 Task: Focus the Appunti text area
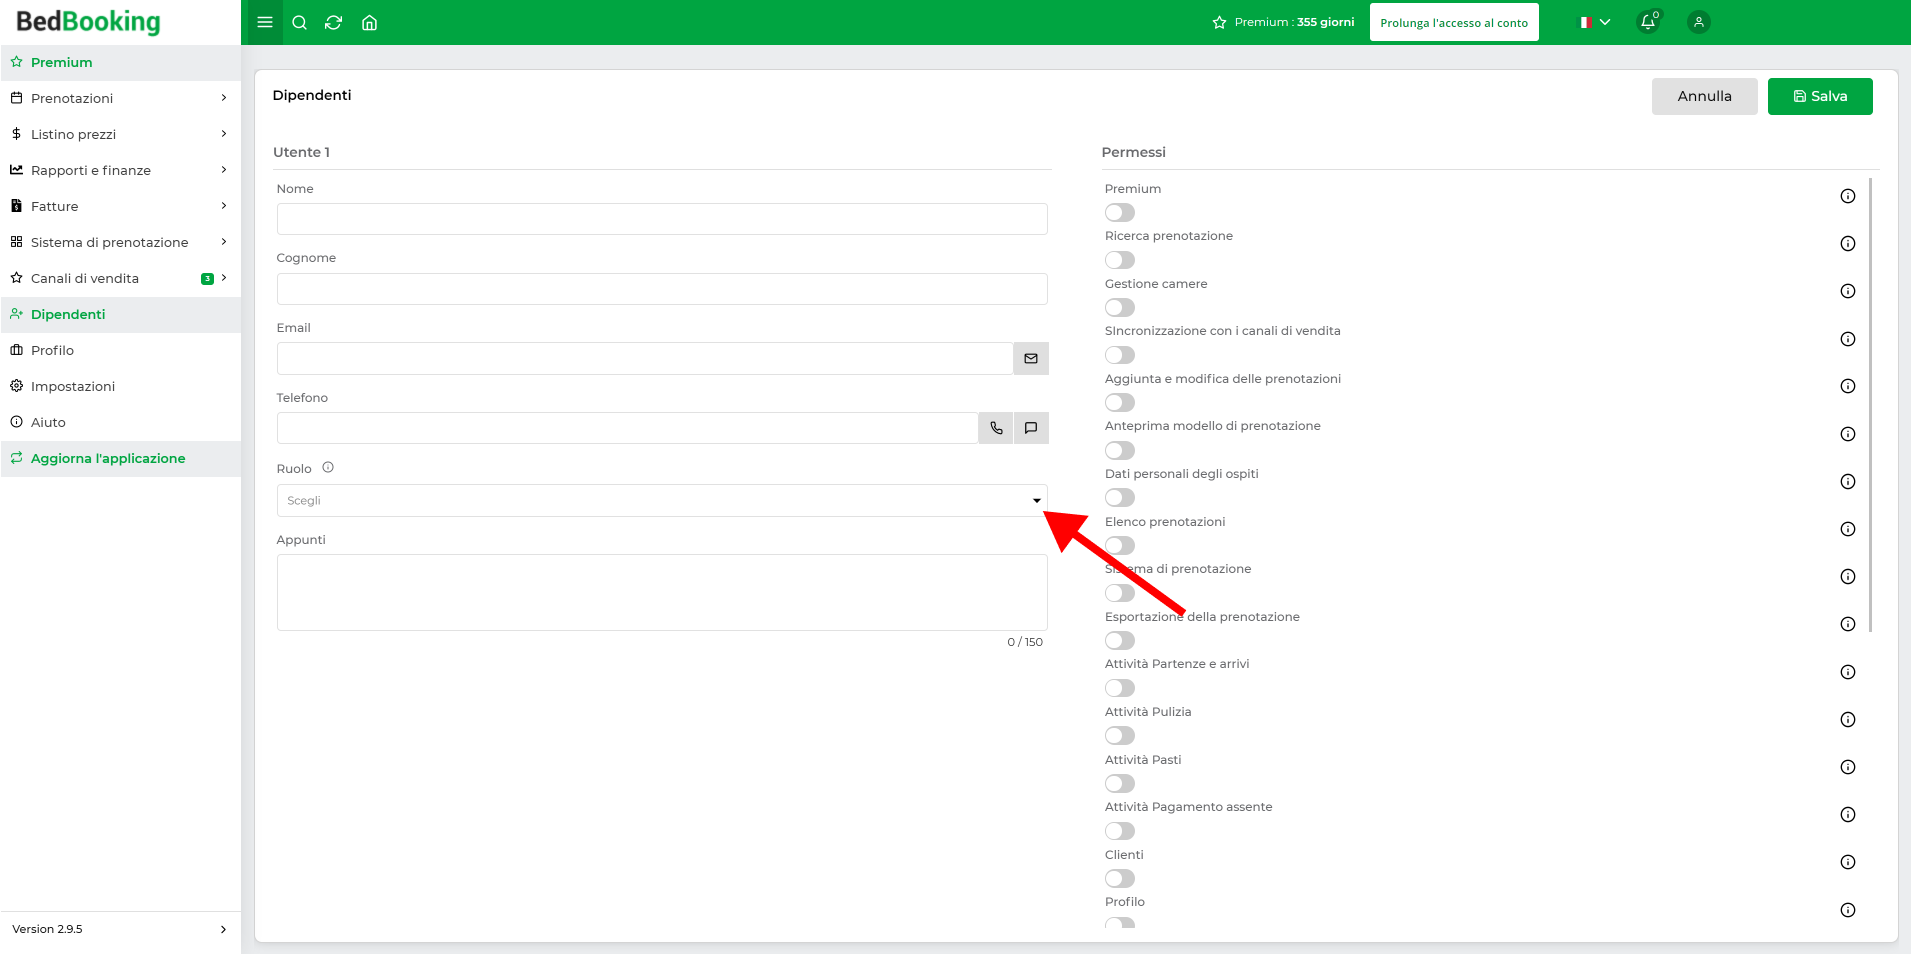pos(662,592)
